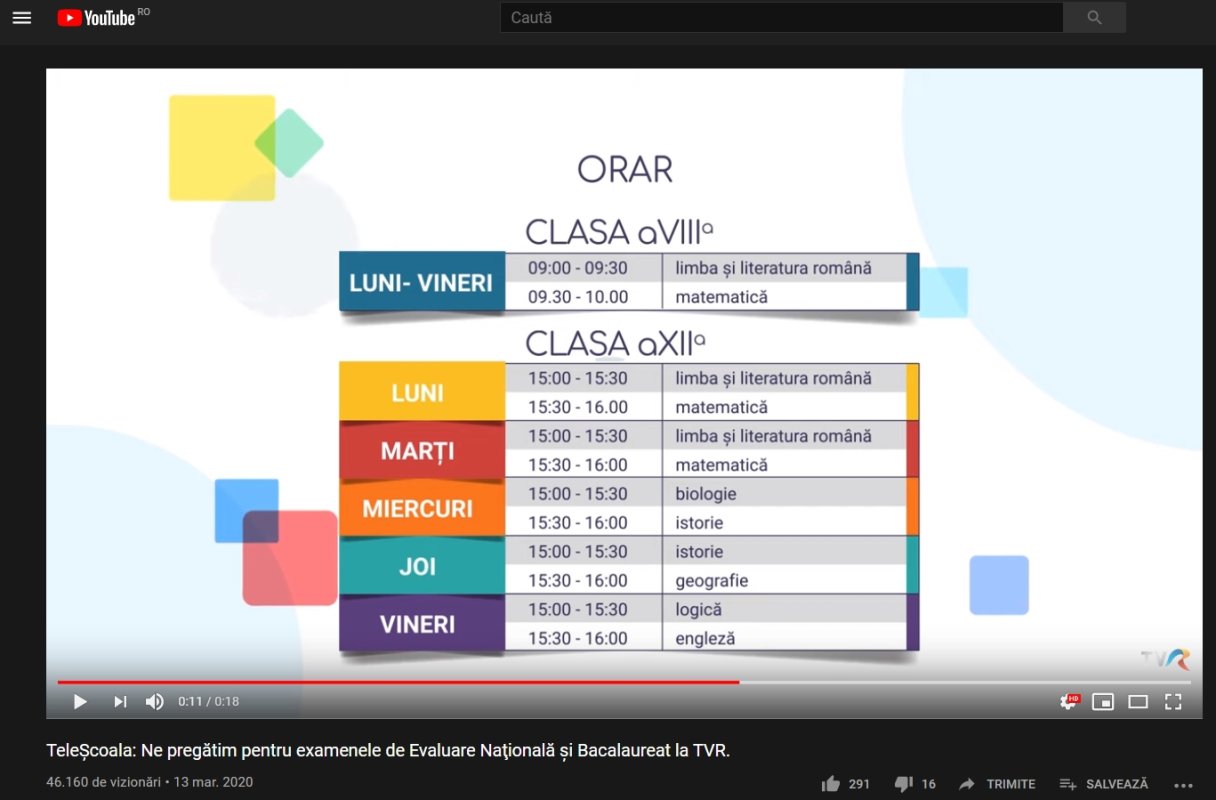This screenshot has width=1216, height=800.
Task: Switch to theater mode
Action: (1136, 701)
